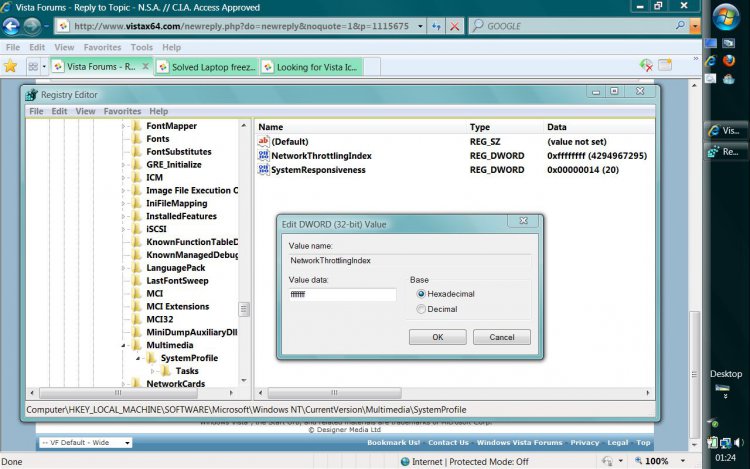Screen dimensions: 750x469
Task: Select the NetworkCards key in the tree
Action: click(175, 383)
